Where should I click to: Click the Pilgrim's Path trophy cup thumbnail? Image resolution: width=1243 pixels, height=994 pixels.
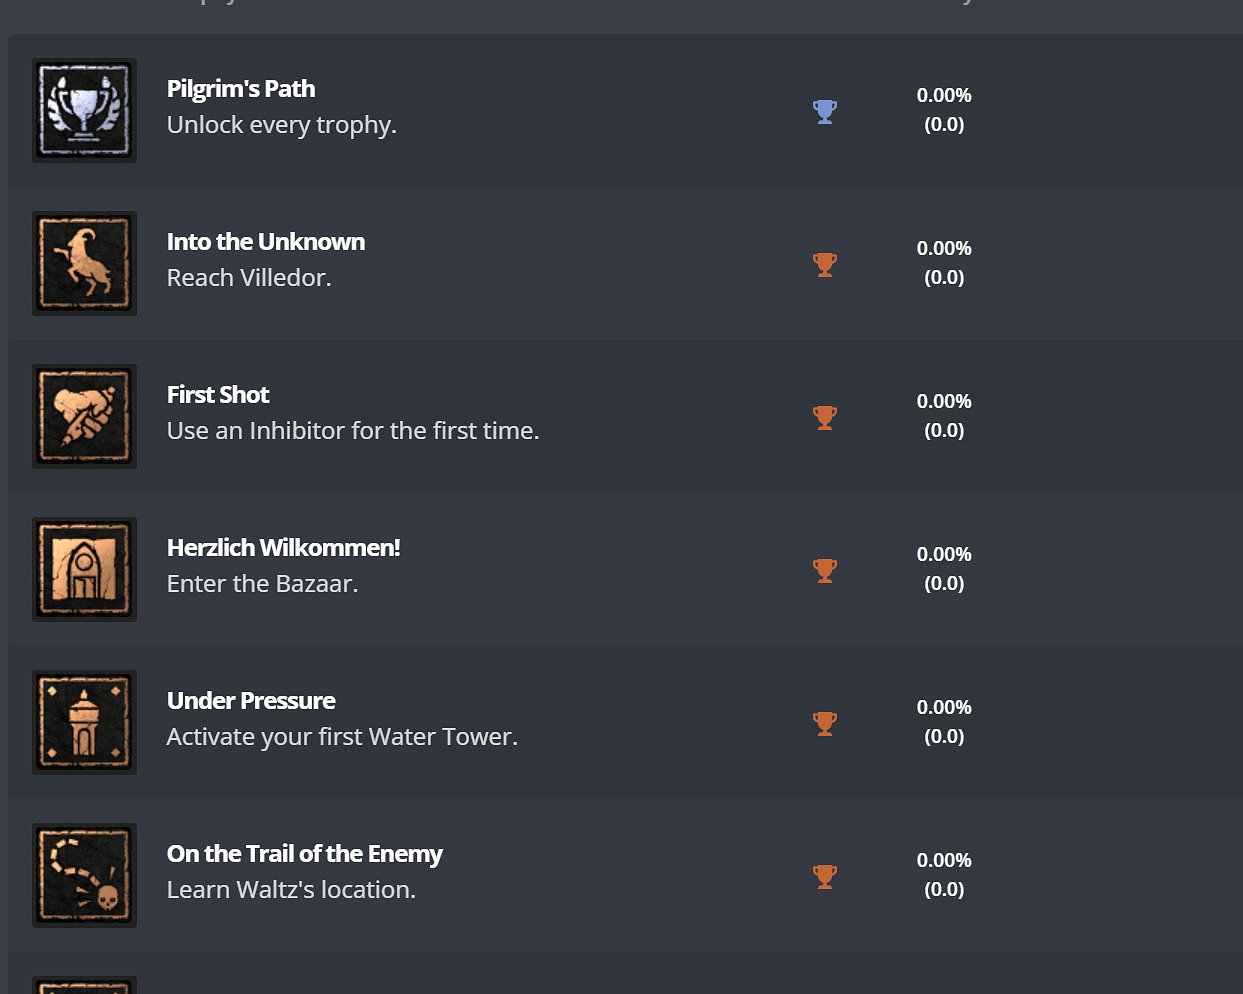tap(84, 110)
